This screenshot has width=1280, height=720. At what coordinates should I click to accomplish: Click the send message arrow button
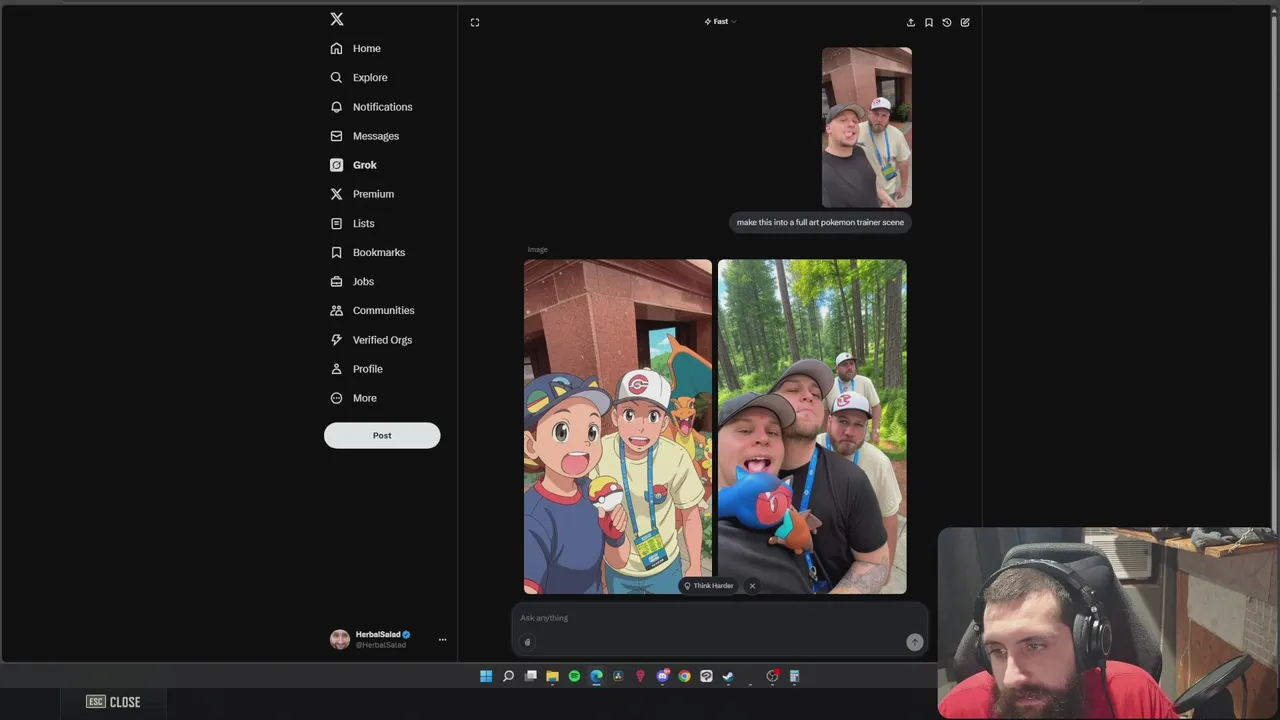(x=914, y=642)
